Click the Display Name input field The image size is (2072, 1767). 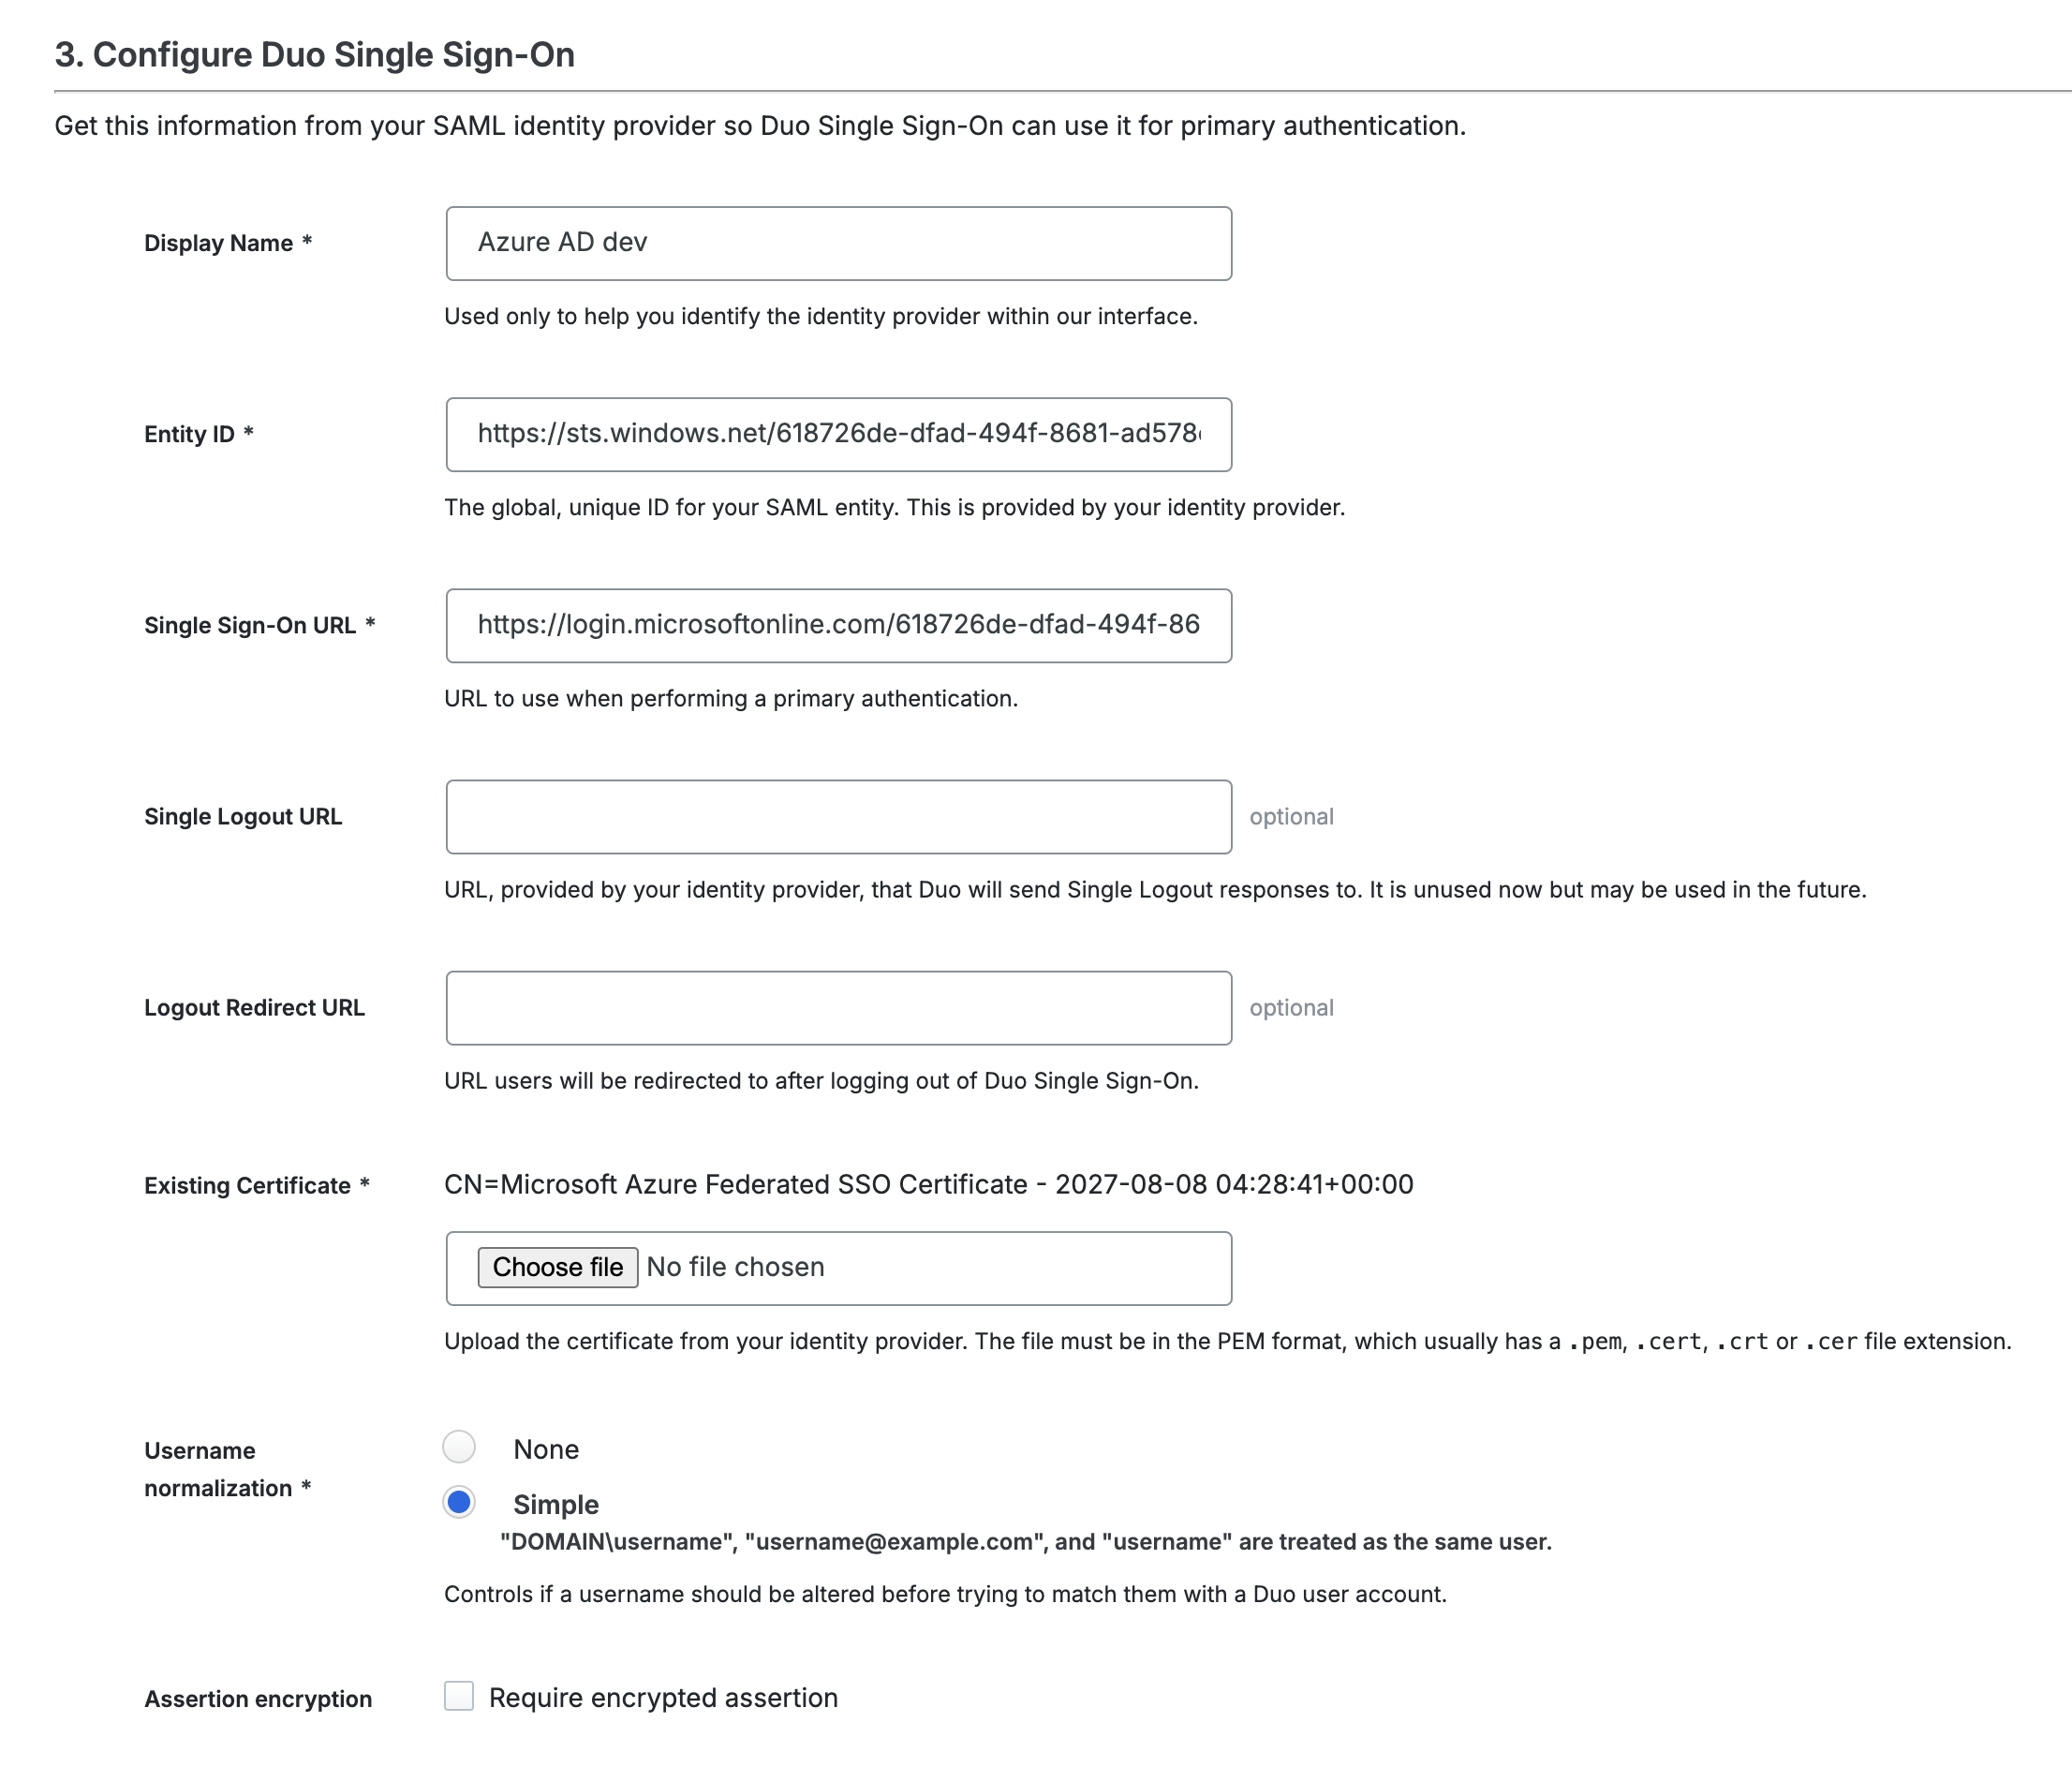coord(838,243)
